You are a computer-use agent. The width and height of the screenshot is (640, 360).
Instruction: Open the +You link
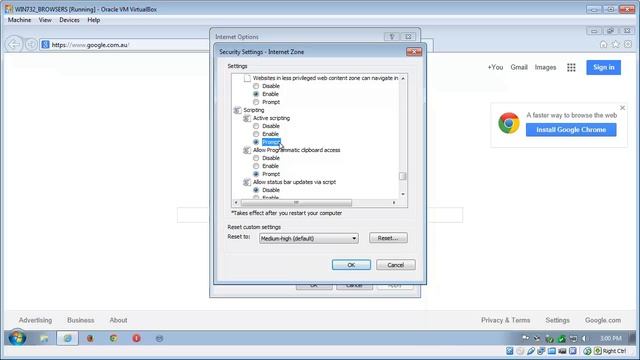click(495, 67)
